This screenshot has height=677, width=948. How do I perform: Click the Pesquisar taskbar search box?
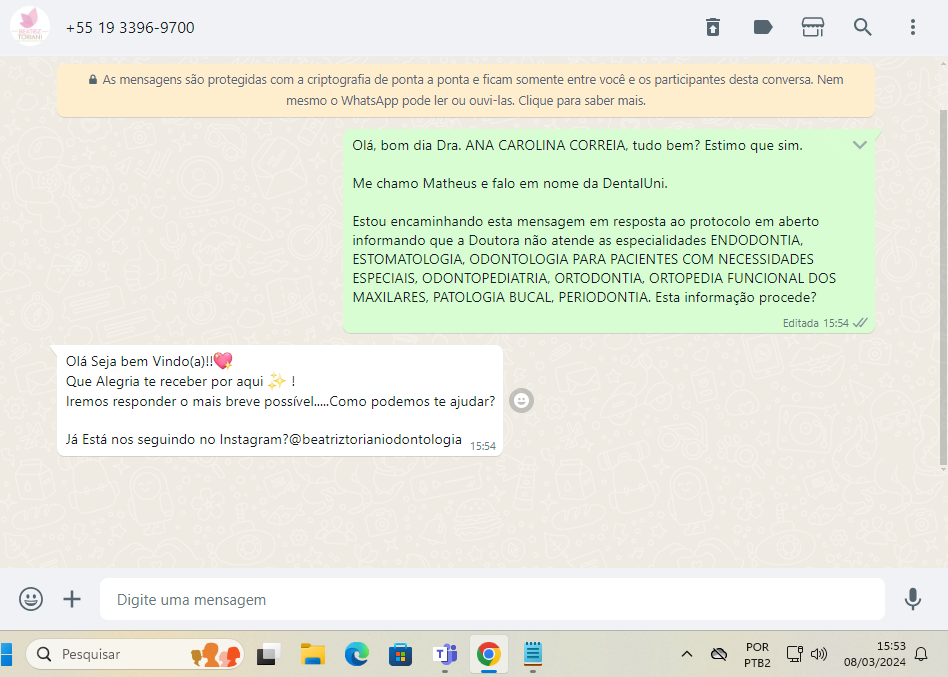[x=135, y=654]
